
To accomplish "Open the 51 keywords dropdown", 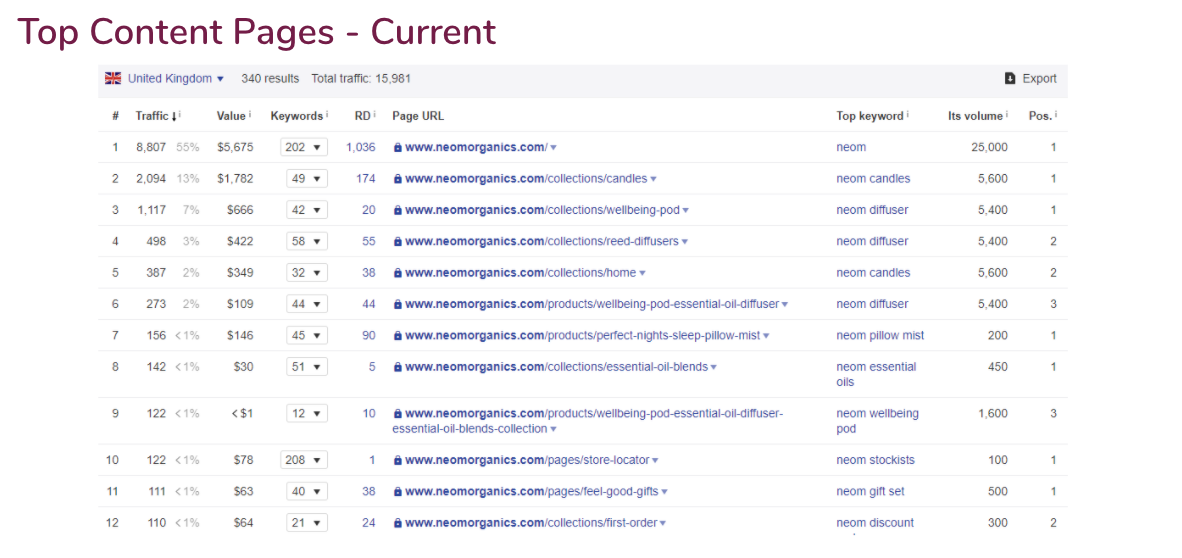I will tap(307, 366).
